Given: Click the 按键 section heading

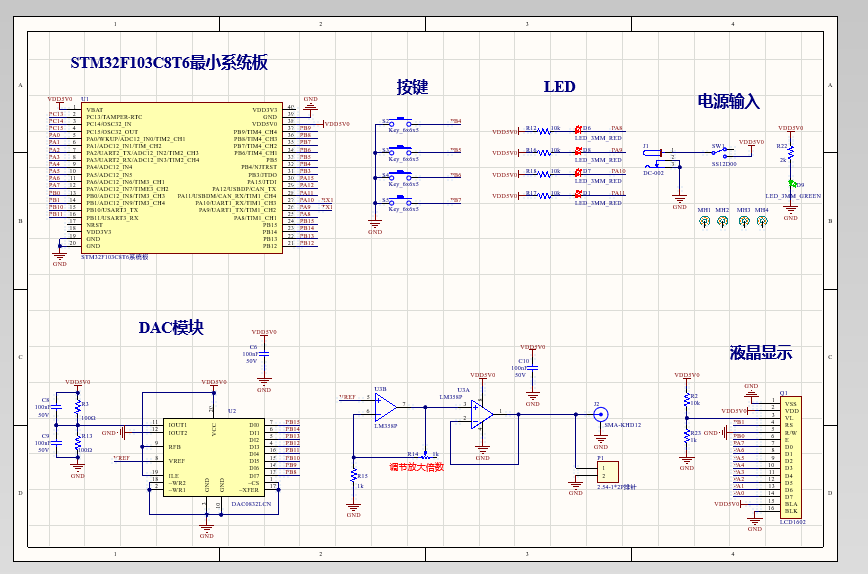Looking at the screenshot, I should (412, 87).
